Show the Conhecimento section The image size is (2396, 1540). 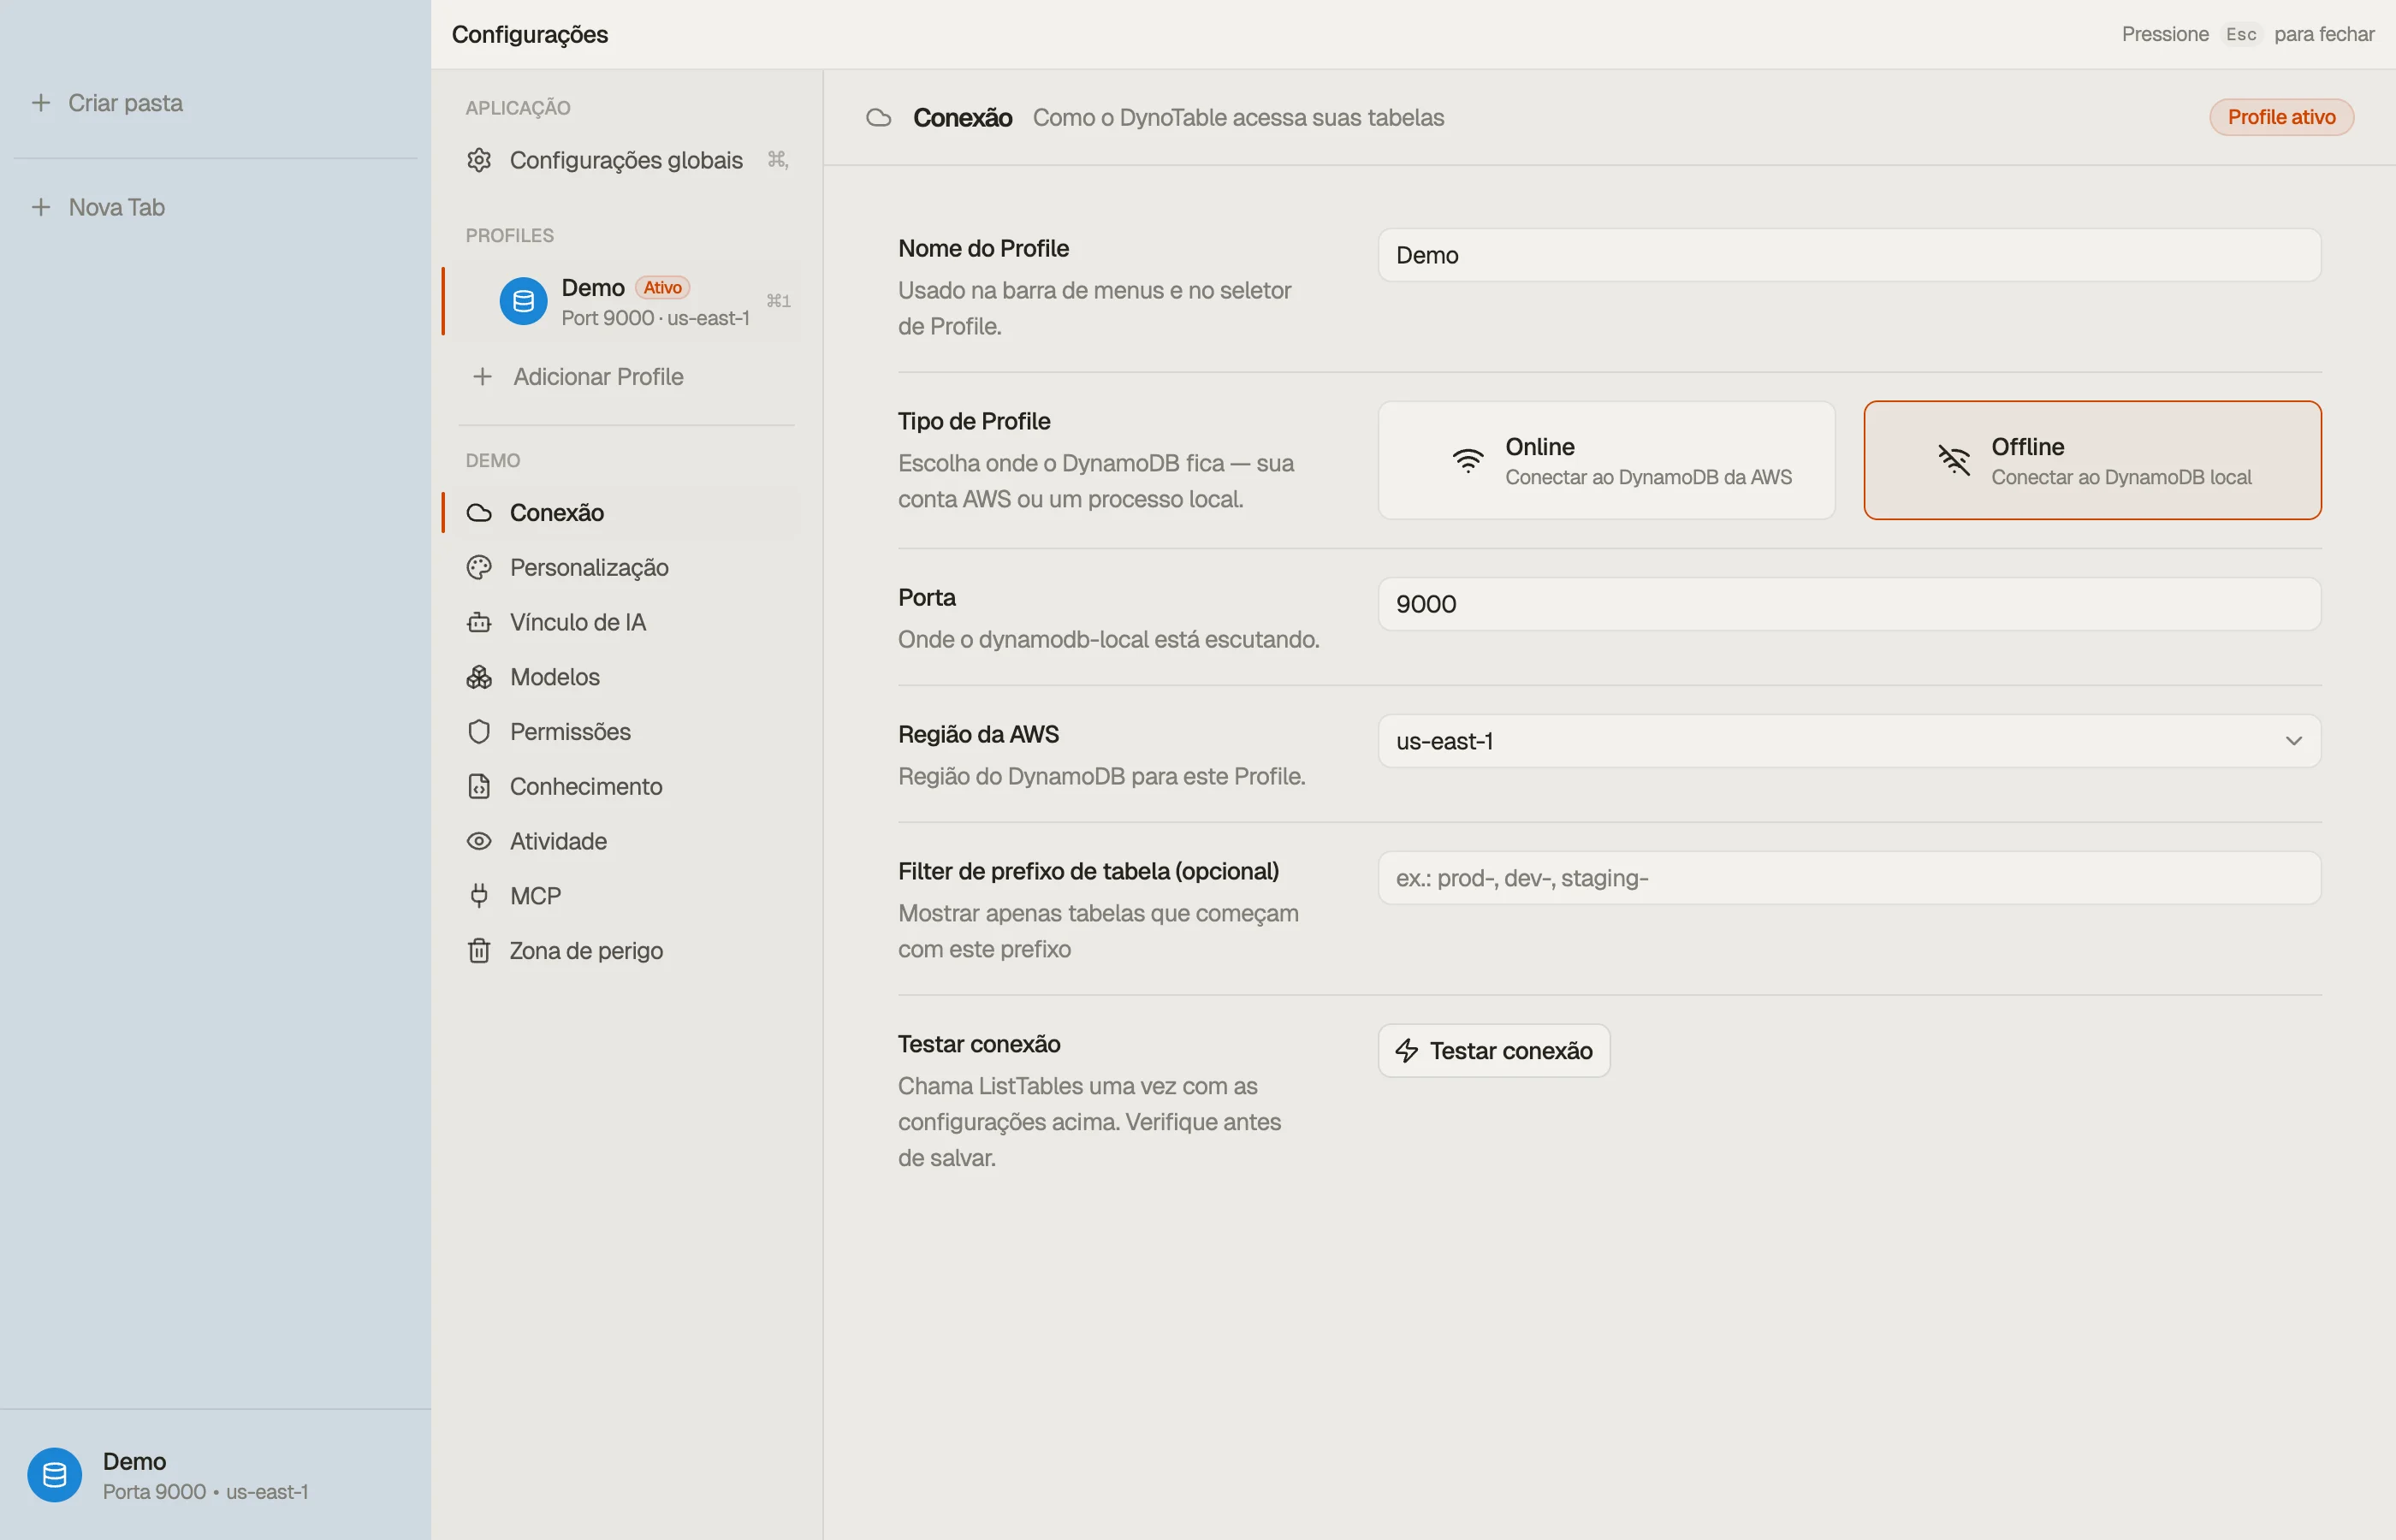[626, 787]
